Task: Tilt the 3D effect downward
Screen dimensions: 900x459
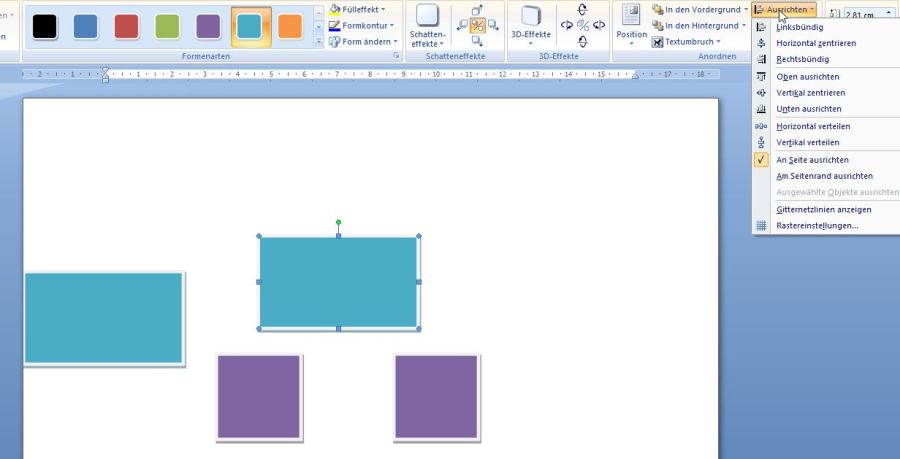Action: pyautogui.click(x=583, y=41)
